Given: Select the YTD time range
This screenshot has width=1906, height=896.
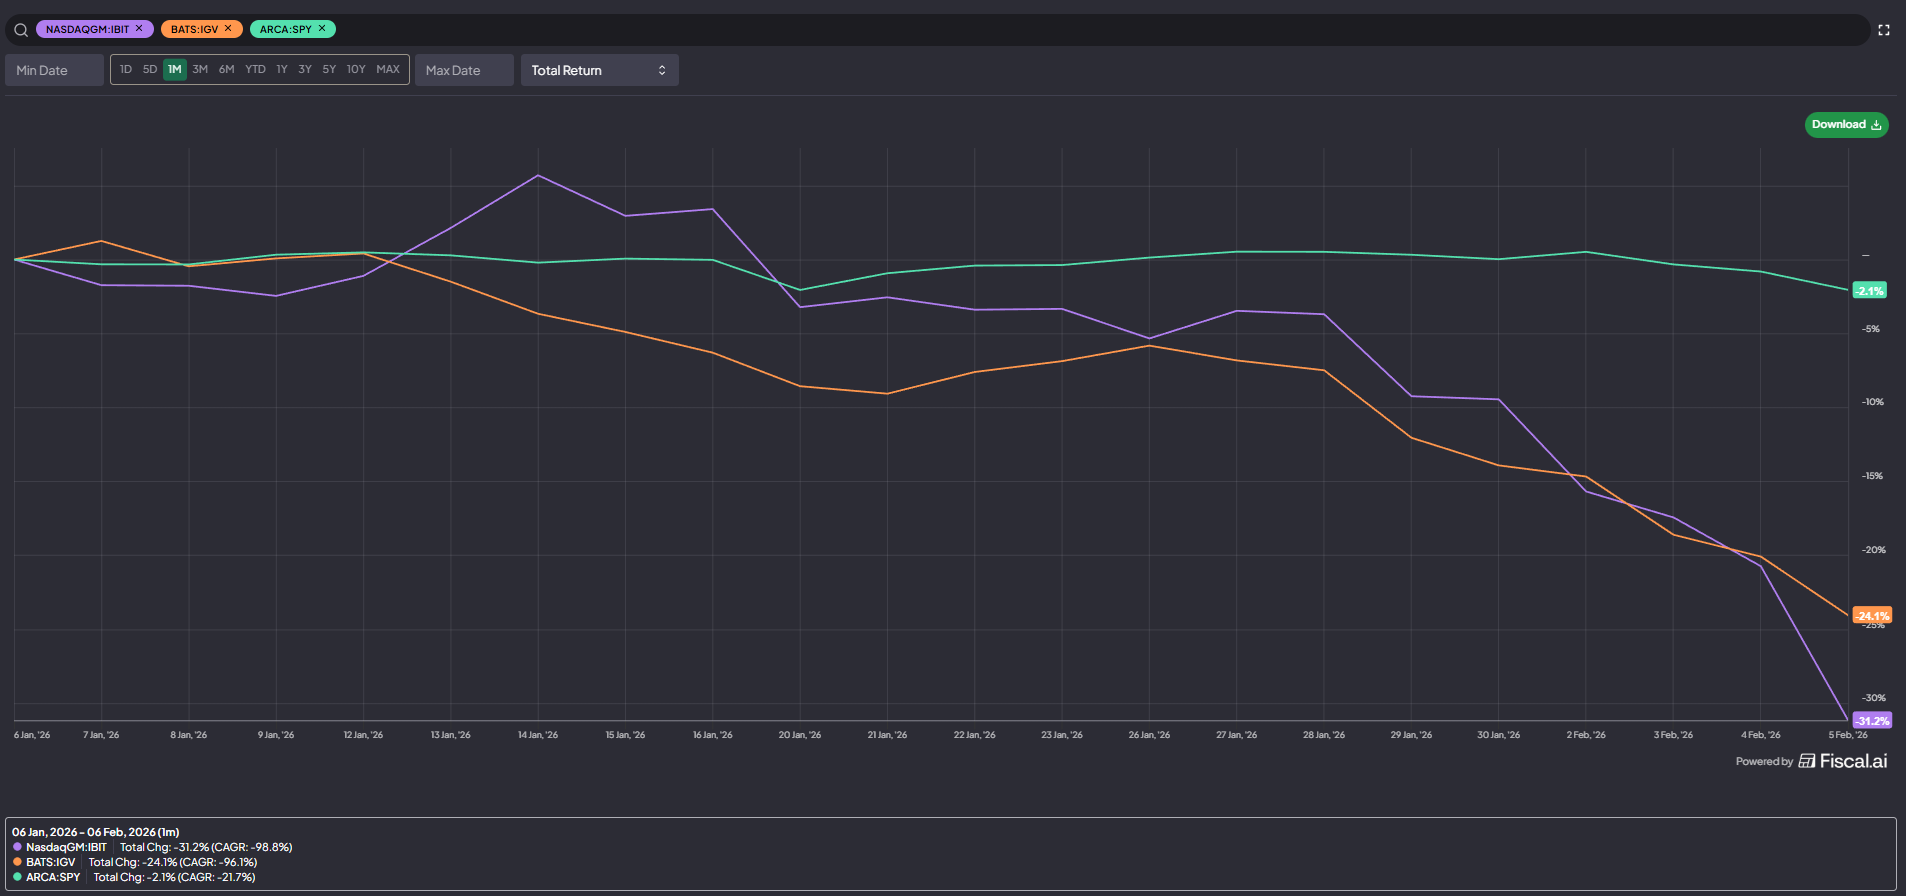Looking at the screenshot, I should (255, 69).
